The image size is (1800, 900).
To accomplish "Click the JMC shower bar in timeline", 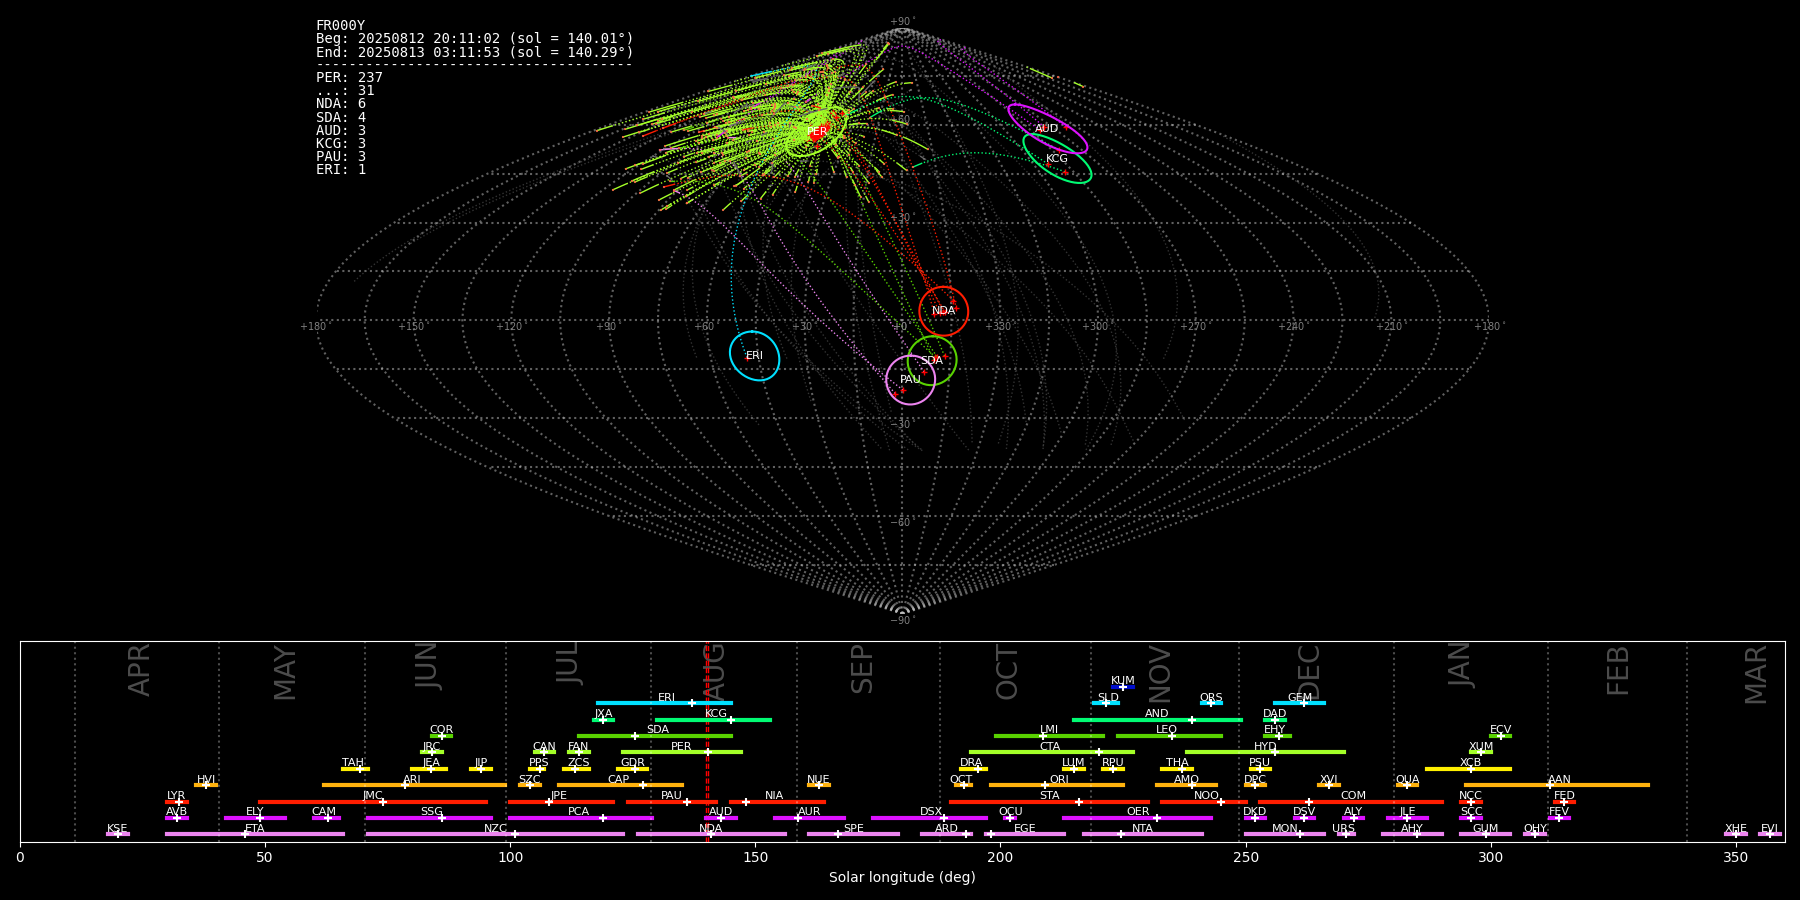I will point(373,802).
